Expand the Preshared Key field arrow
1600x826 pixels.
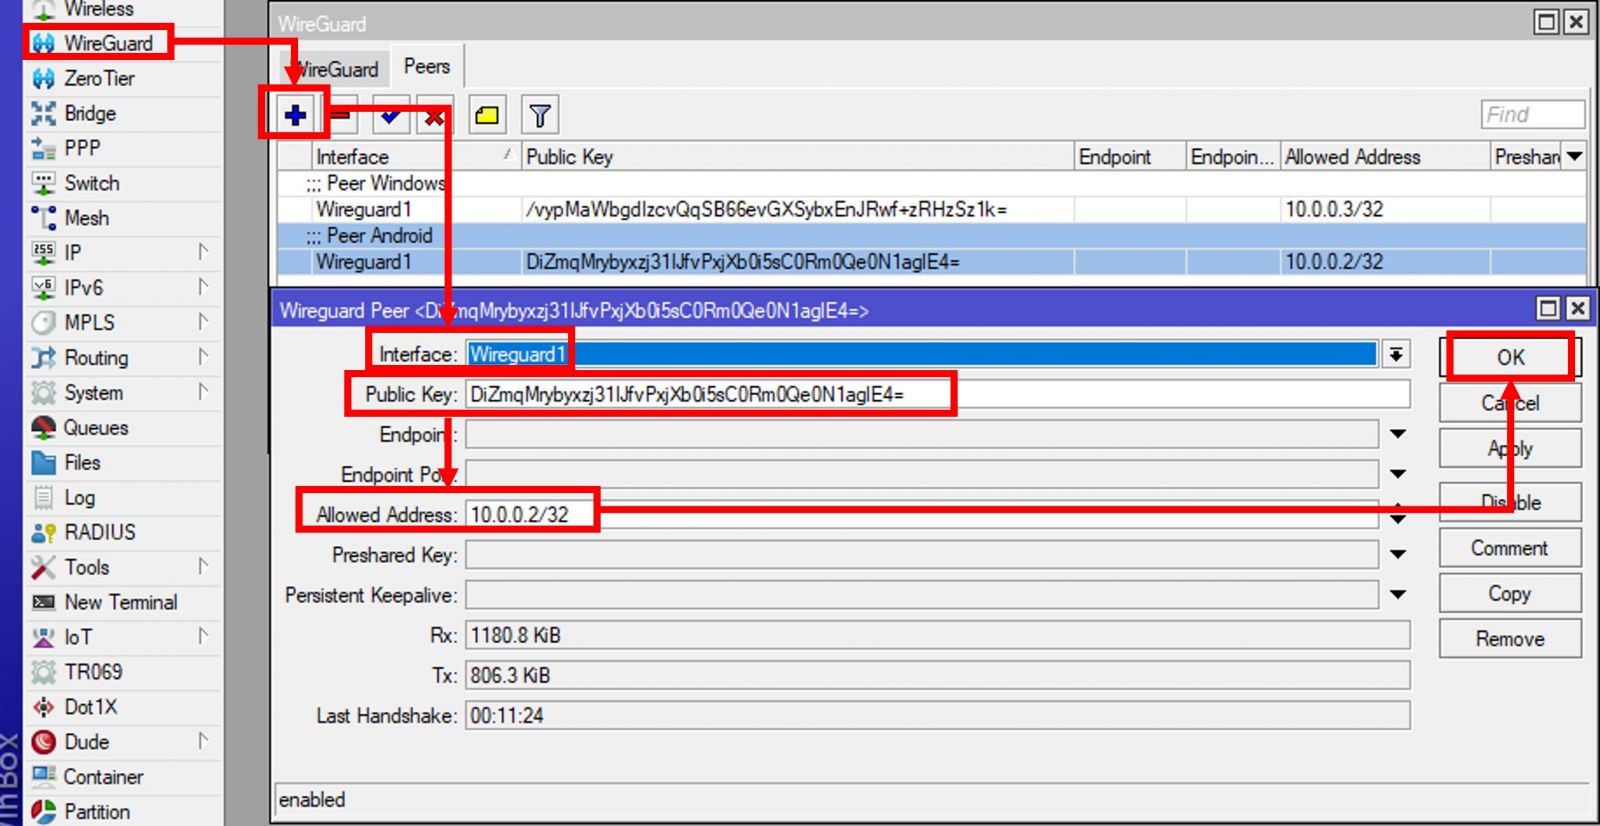(x=1398, y=554)
